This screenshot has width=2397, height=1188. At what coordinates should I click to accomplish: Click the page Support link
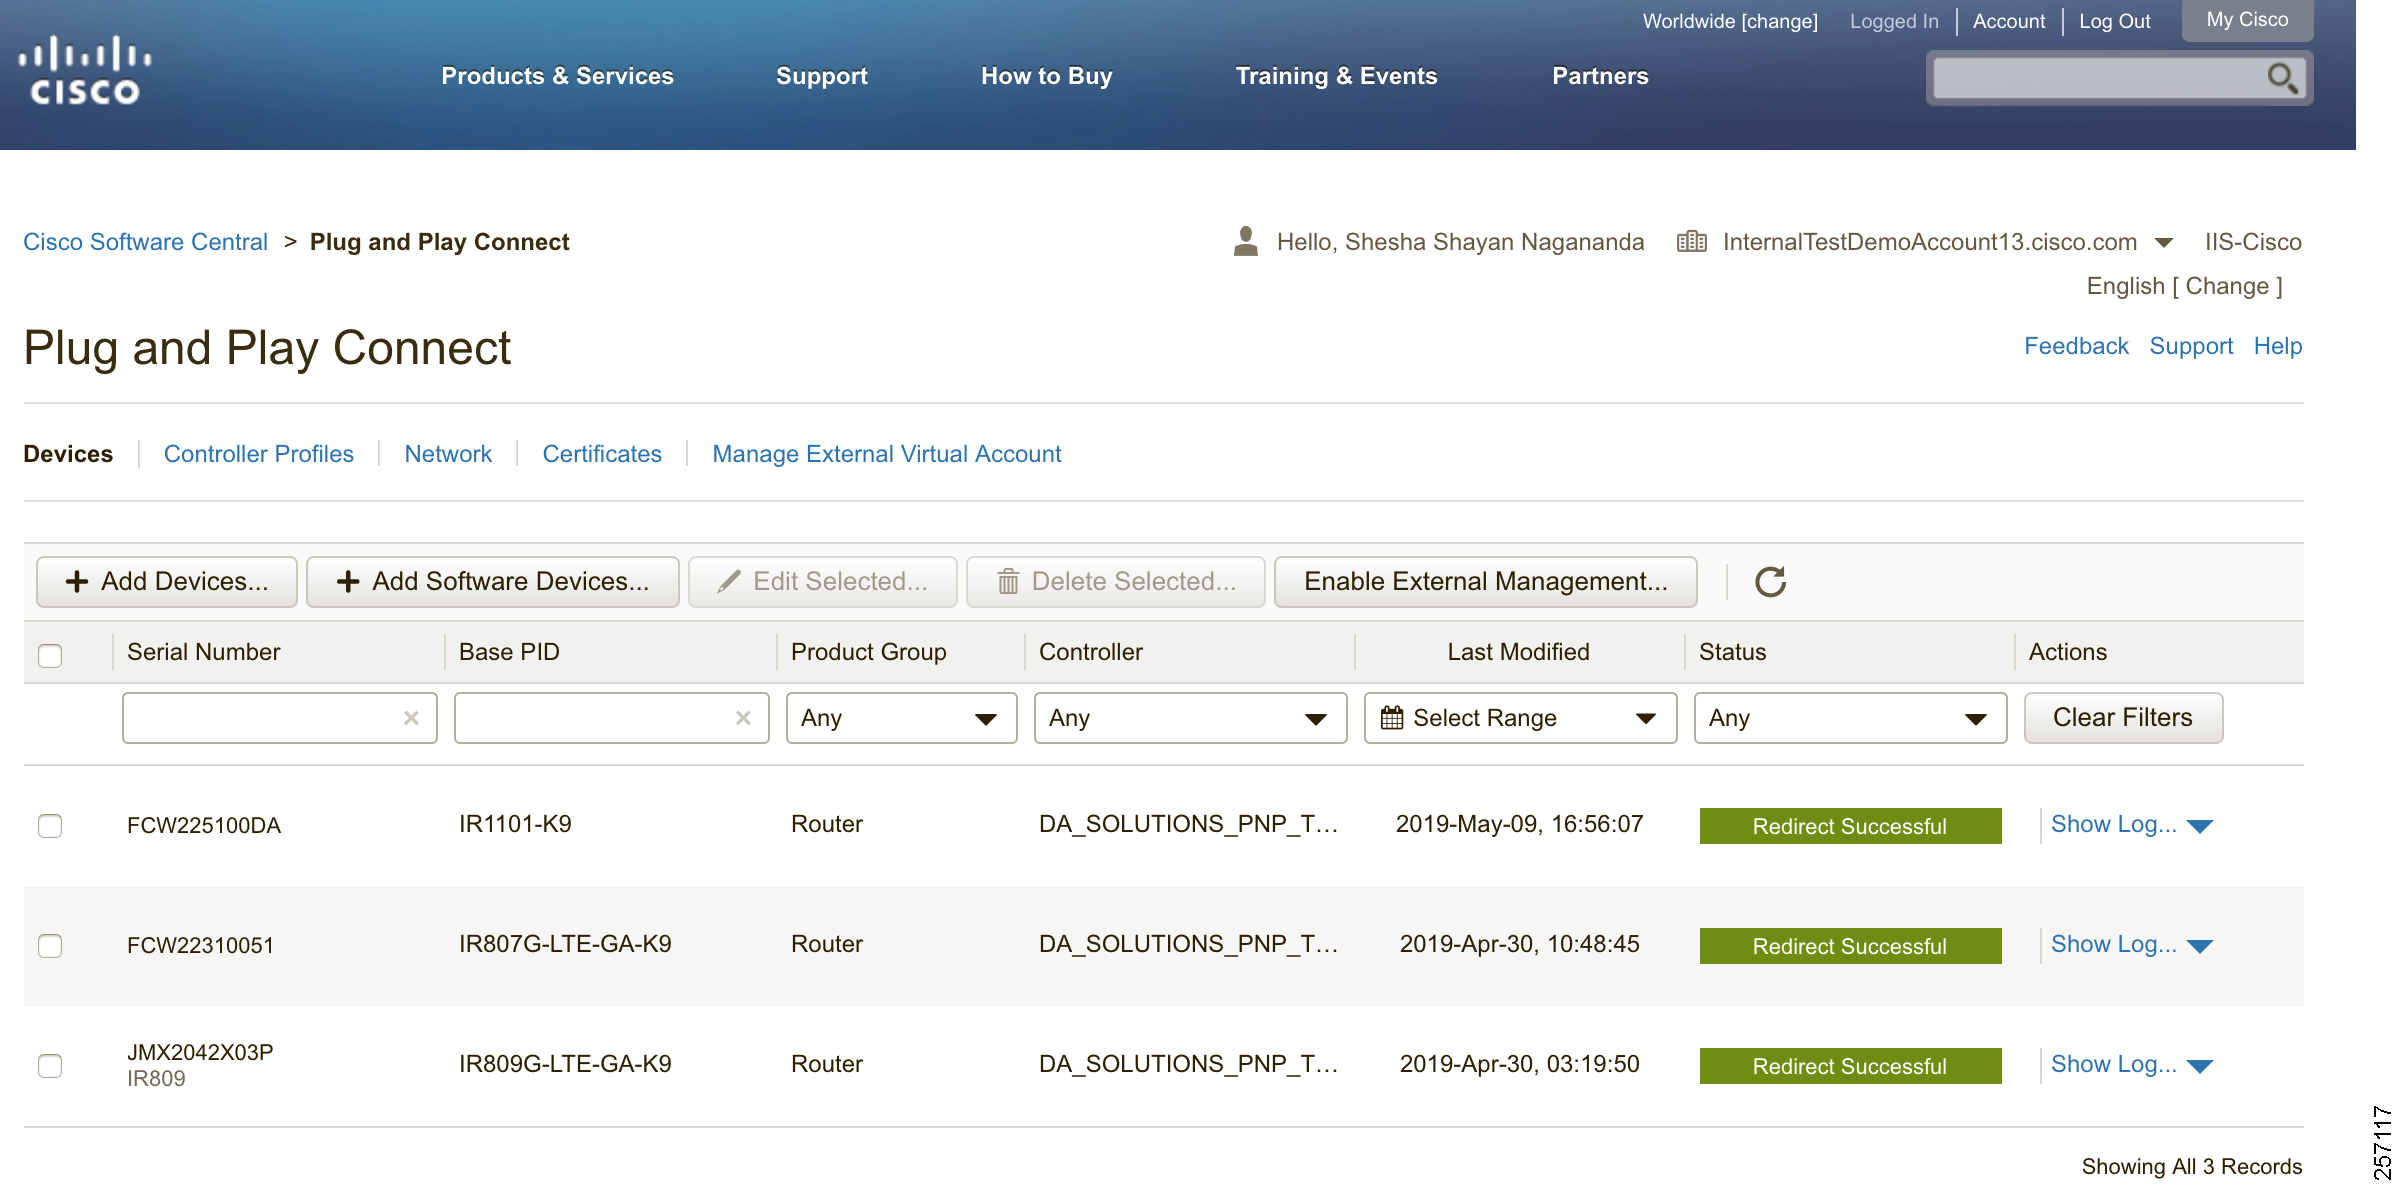[2191, 346]
